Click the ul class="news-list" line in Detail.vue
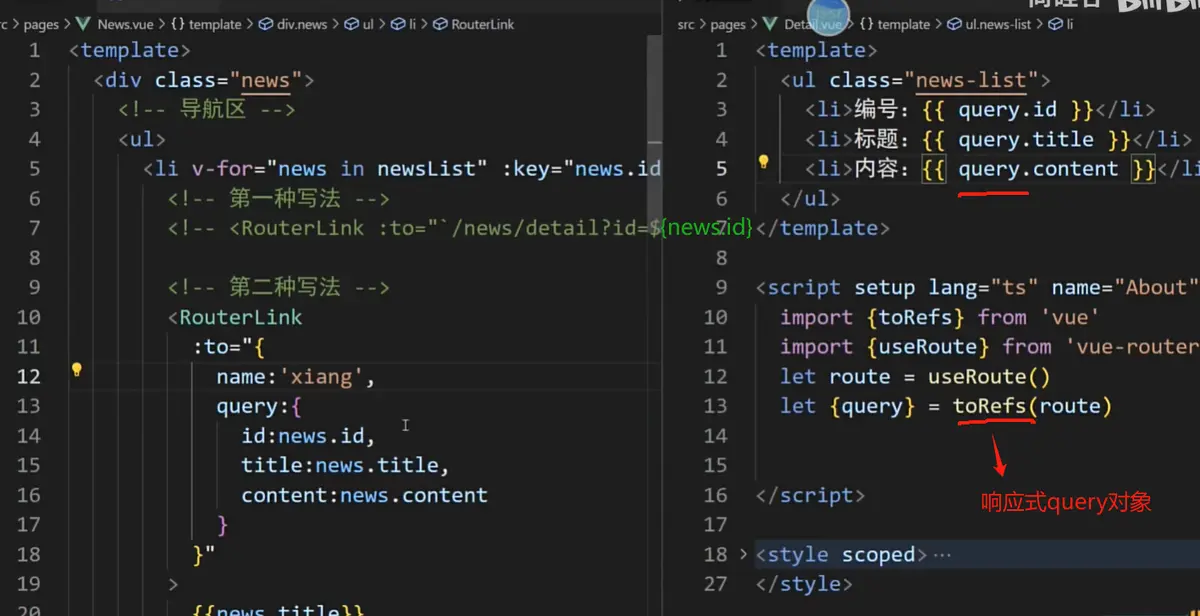1200x616 pixels. 916,80
